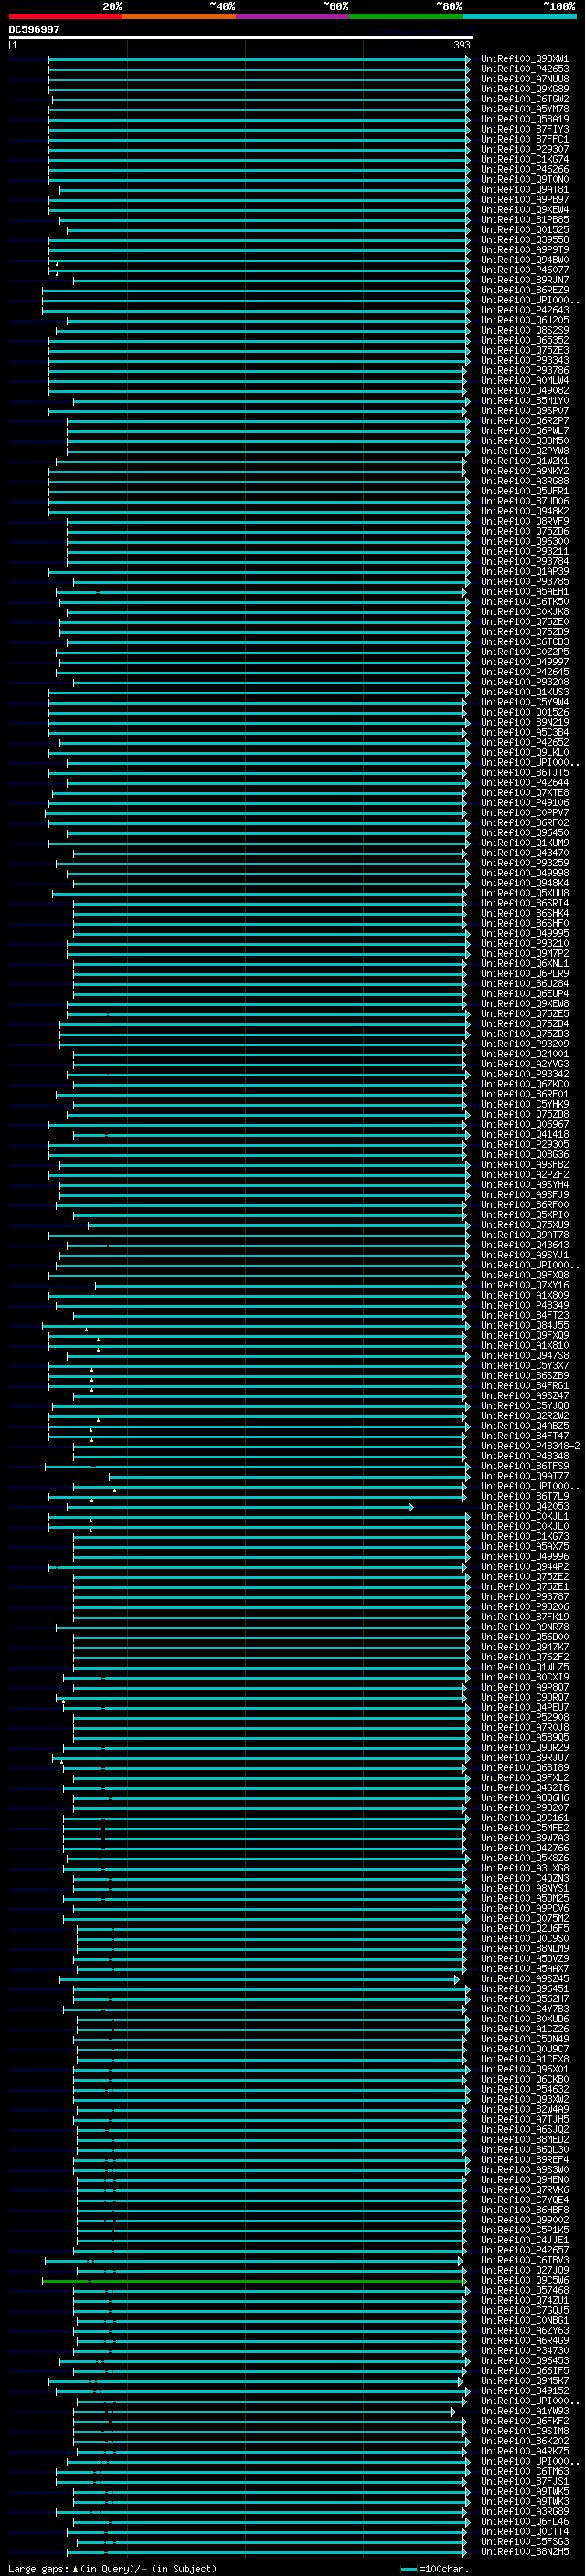Select the UniRef100_B6T7L9 label
This screenshot has height=2576, width=585.
coord(524,1497)
